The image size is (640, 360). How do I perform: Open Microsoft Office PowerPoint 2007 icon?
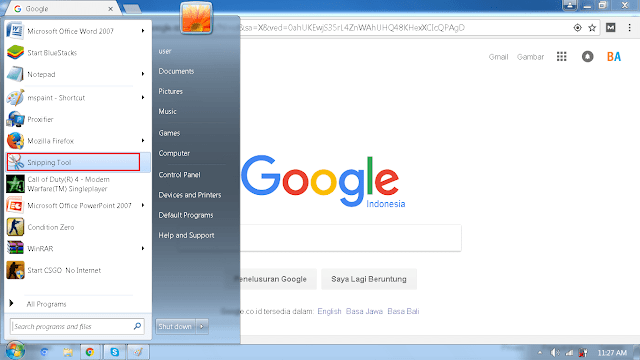click(x=15, y=205)
